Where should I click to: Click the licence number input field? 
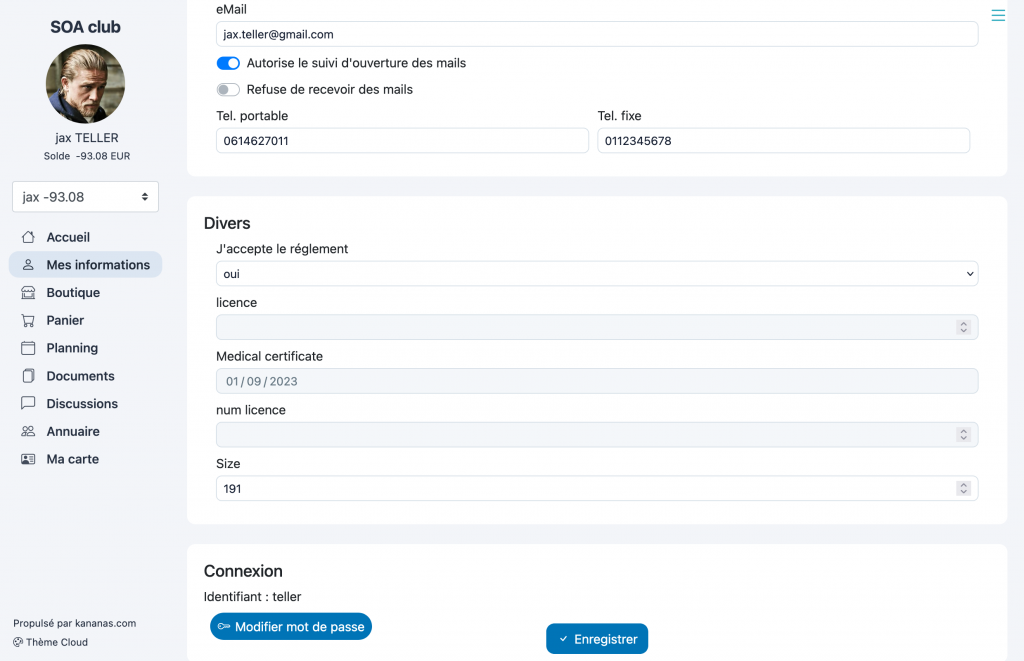tap(597, 327)
